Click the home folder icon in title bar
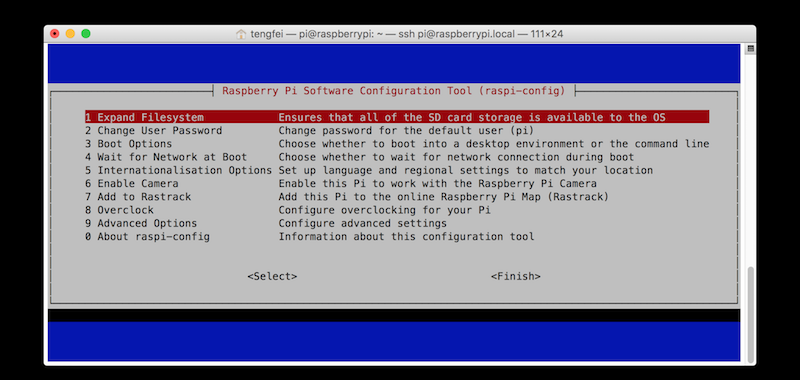Image resolution: width=800 pixels, height=380 pixels. pos(241,34)
